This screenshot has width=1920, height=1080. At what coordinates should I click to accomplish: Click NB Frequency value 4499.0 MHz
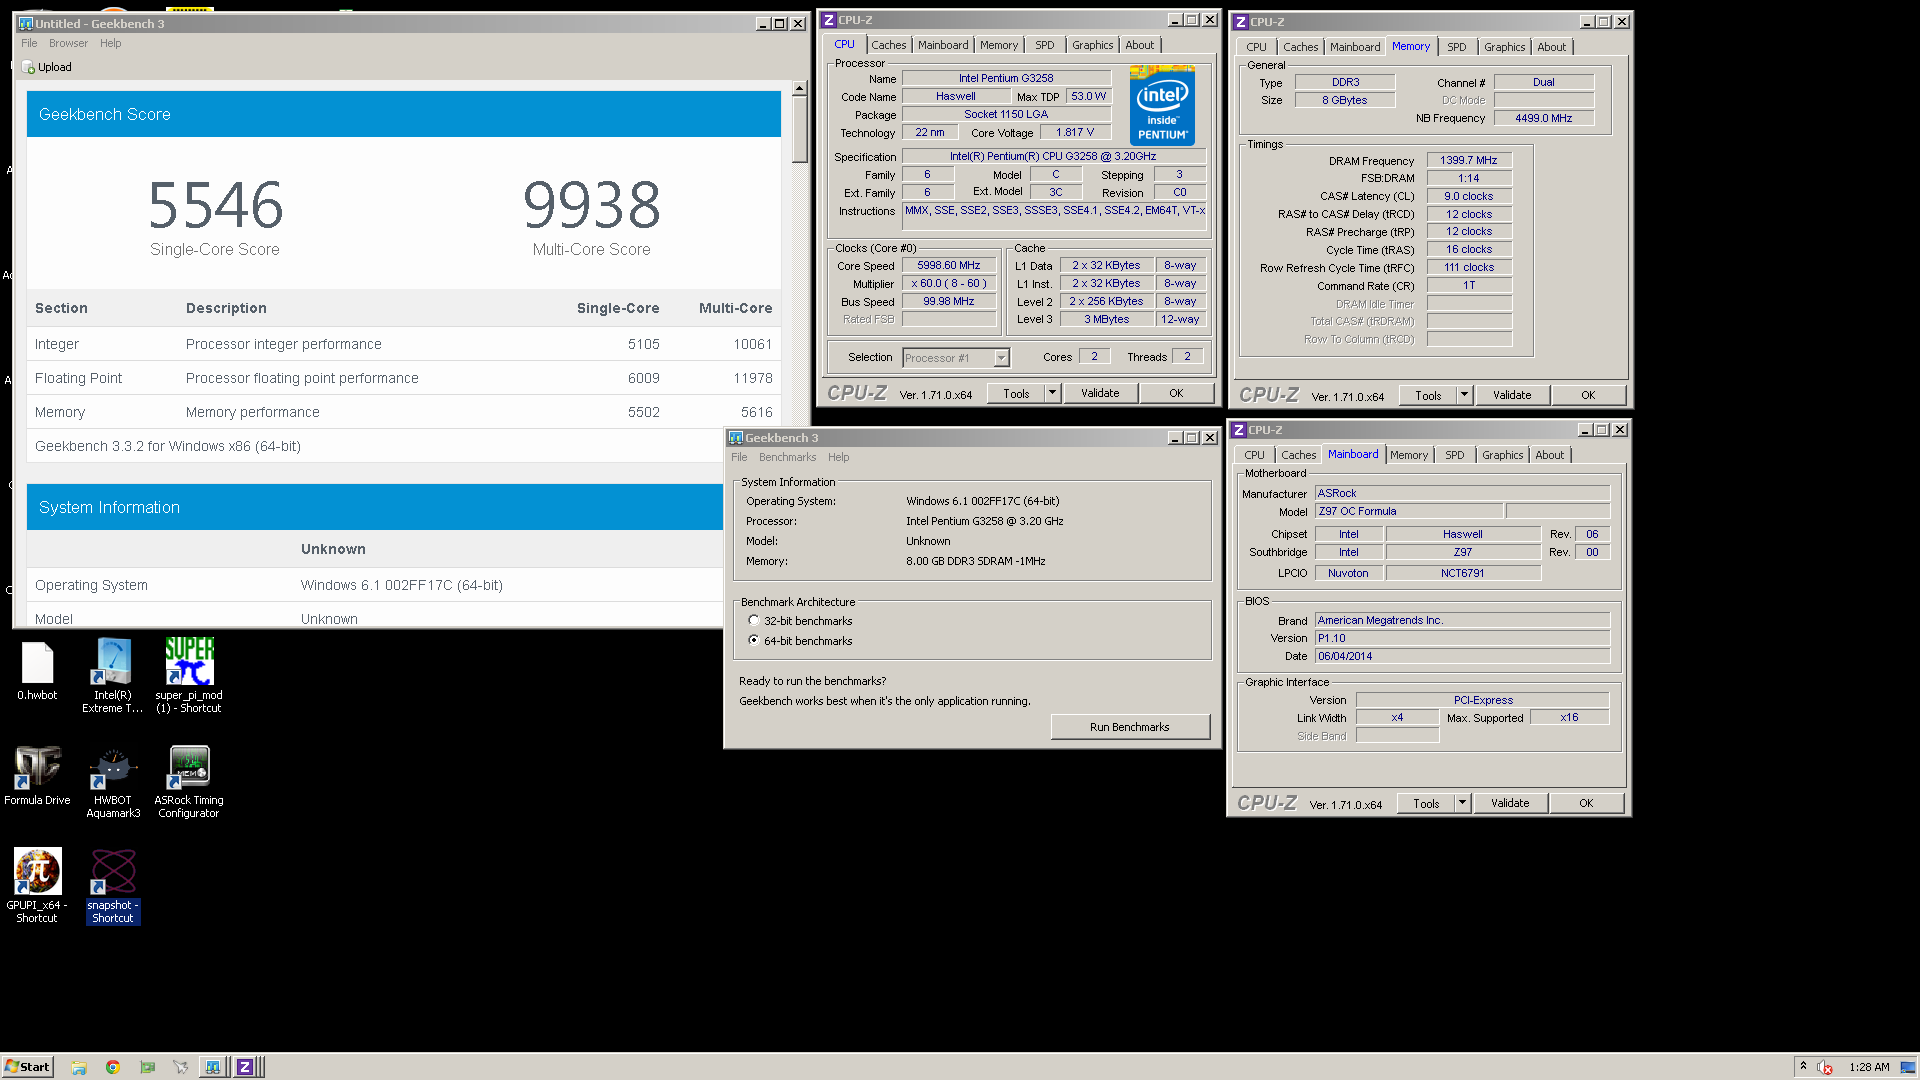[x=1543, y=119]
